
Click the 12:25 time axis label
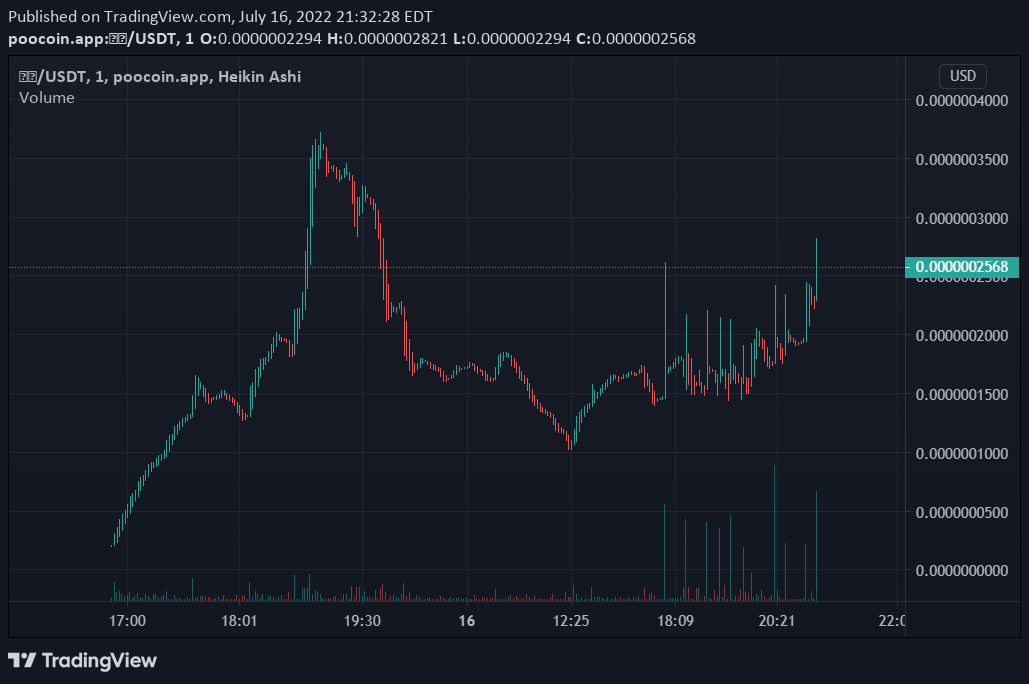pos(571,621)
